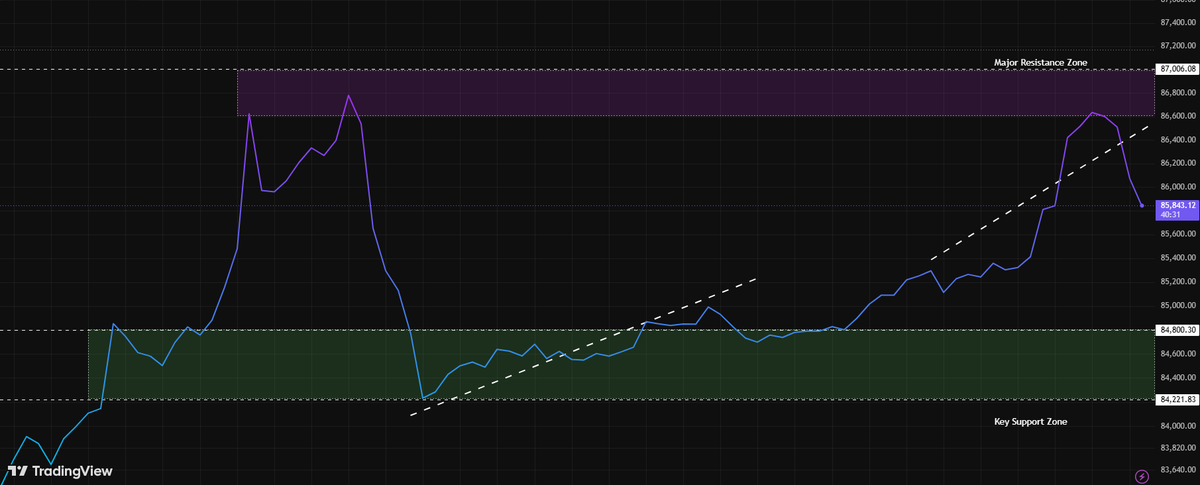The width and height of the screenshot is (1200, 485).
Task: Click the 85,200.00 axis price
Action: coord(1178,282)
